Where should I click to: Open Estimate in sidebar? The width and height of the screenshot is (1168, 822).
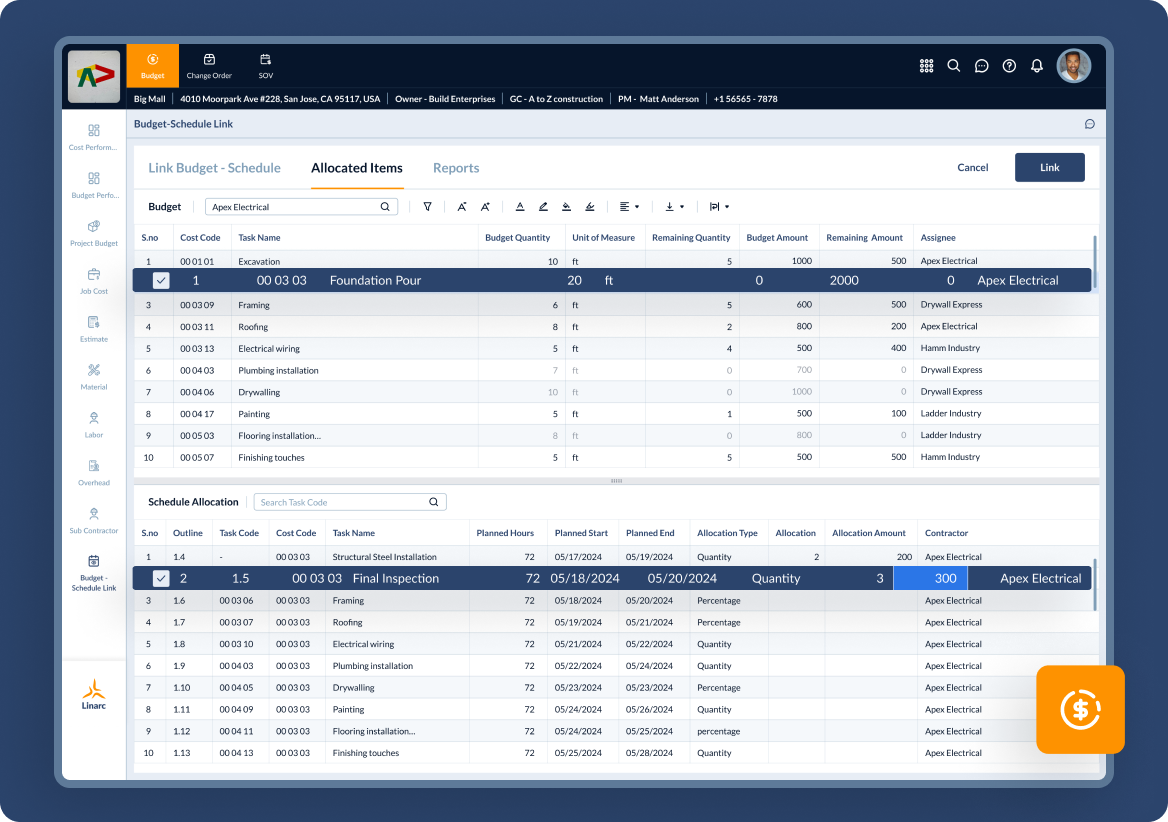point(94,328)
